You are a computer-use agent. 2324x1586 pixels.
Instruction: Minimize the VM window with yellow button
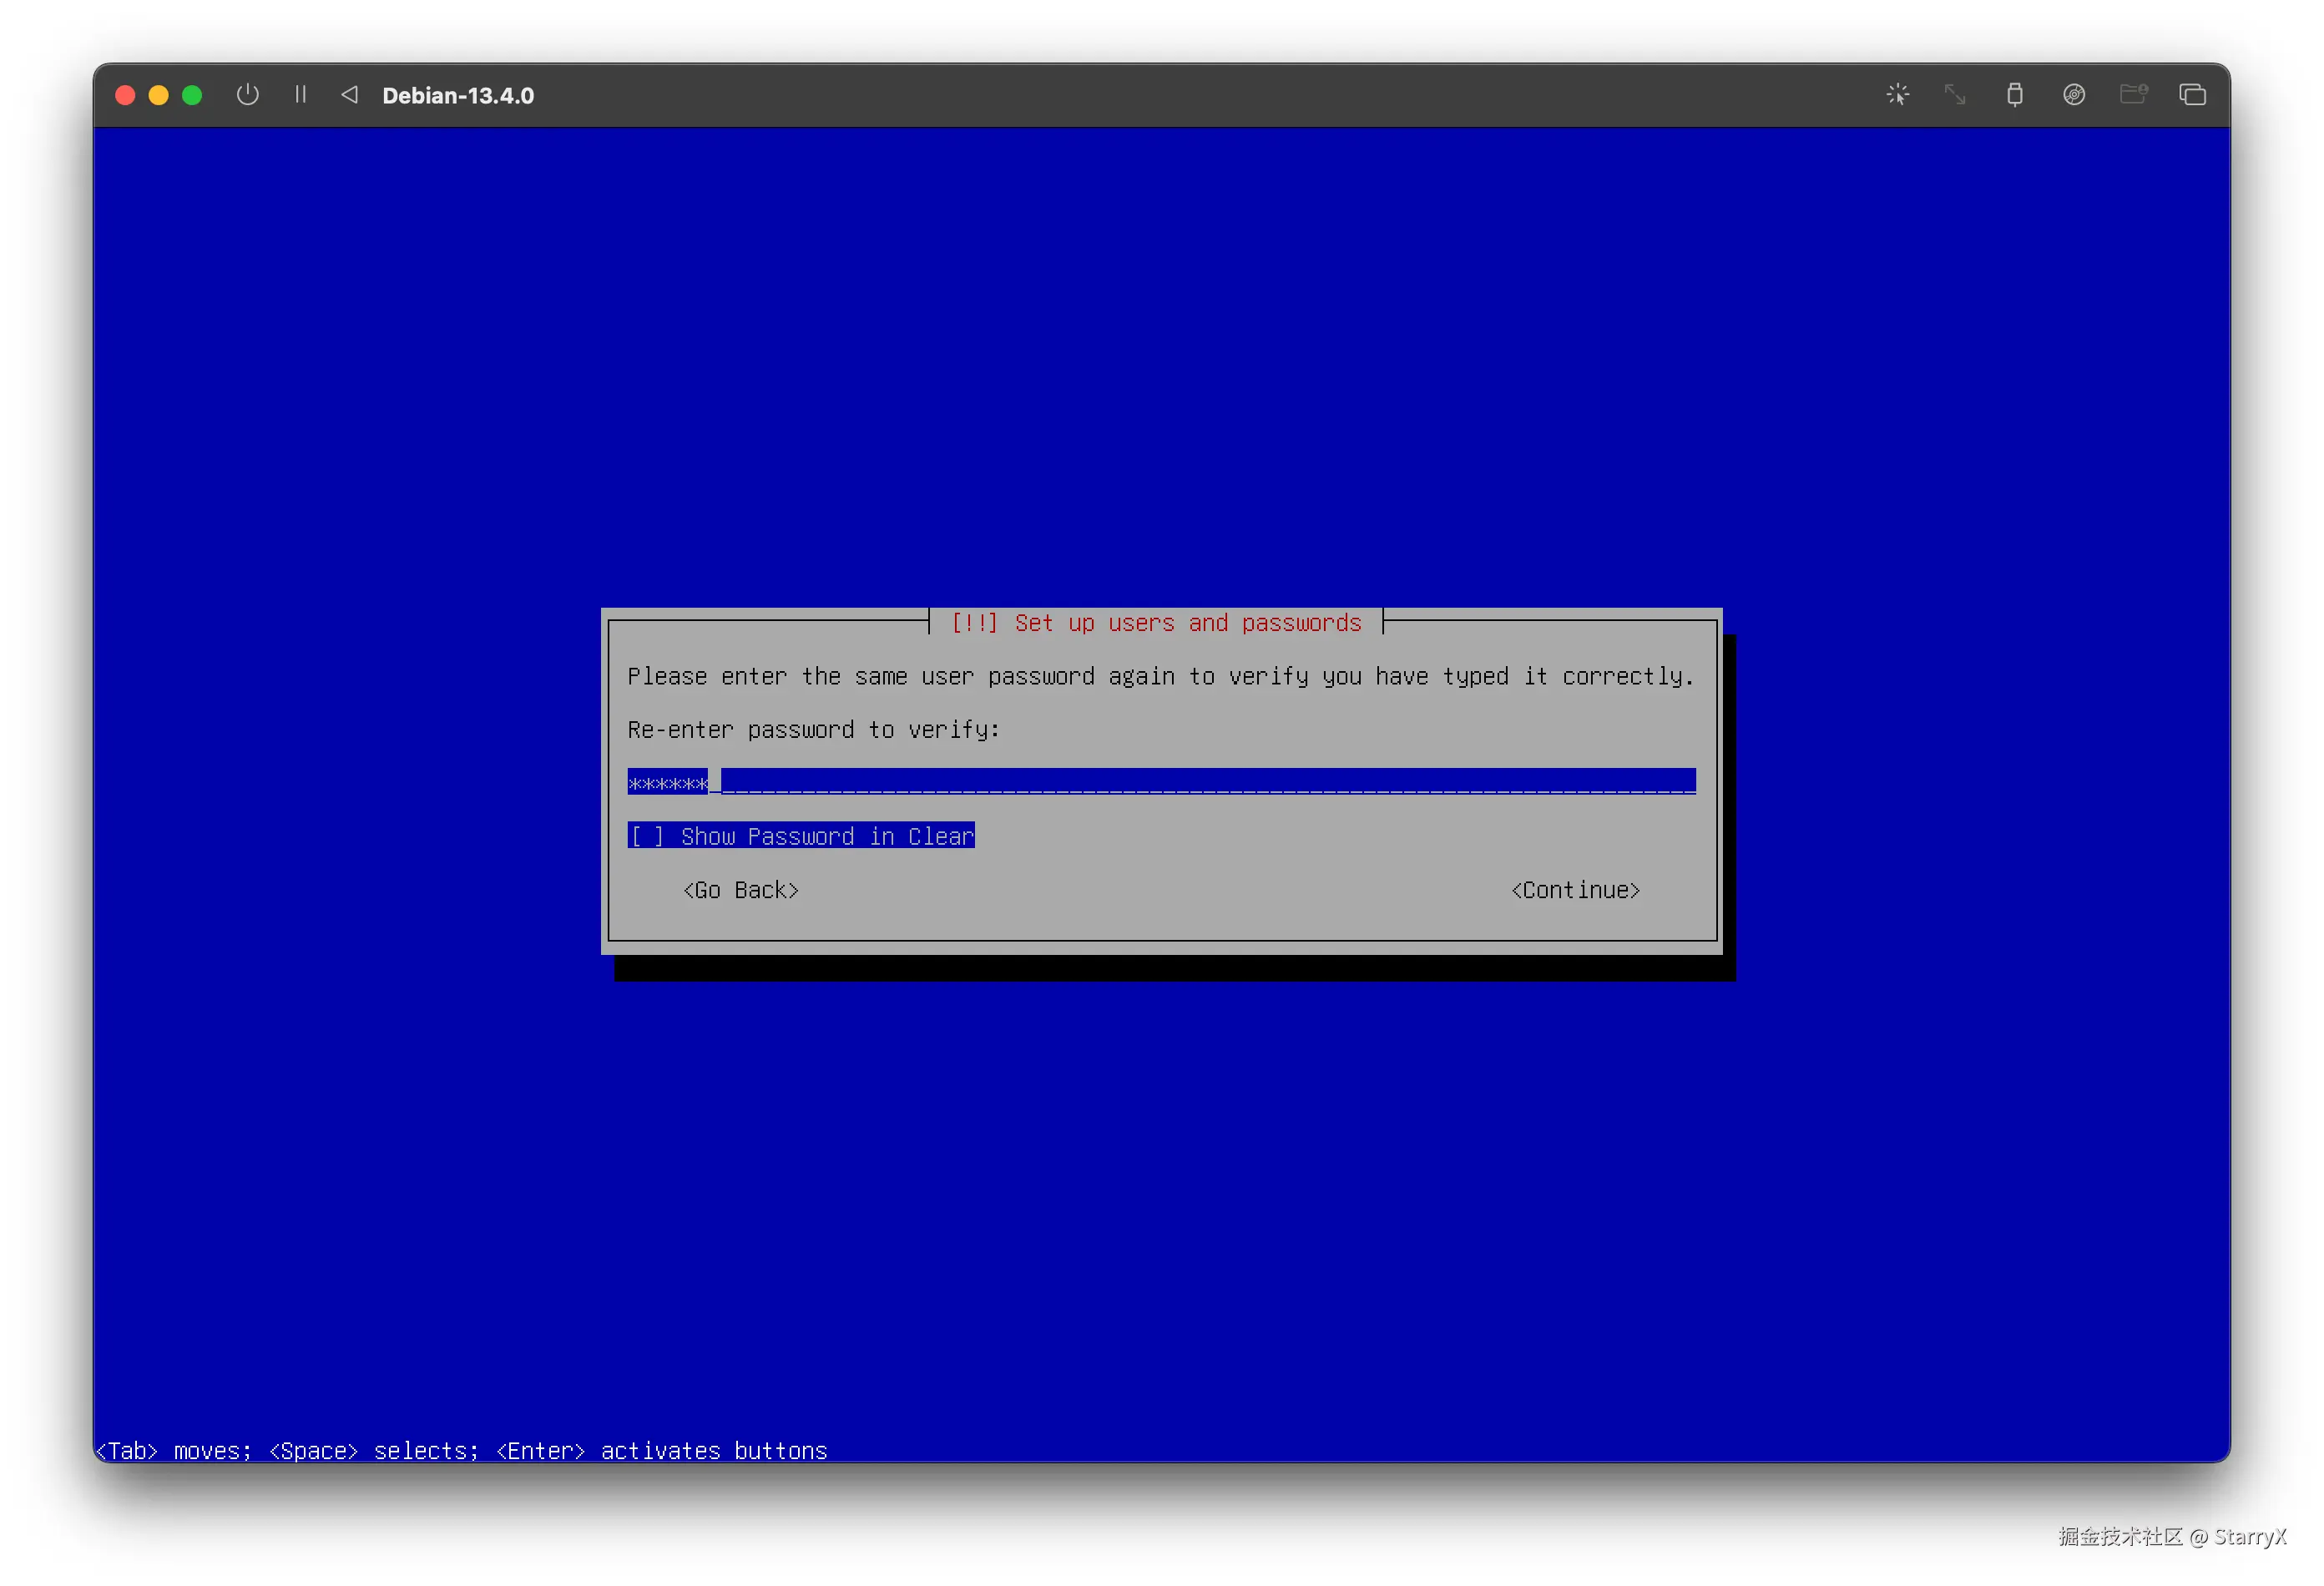(159, 95)
